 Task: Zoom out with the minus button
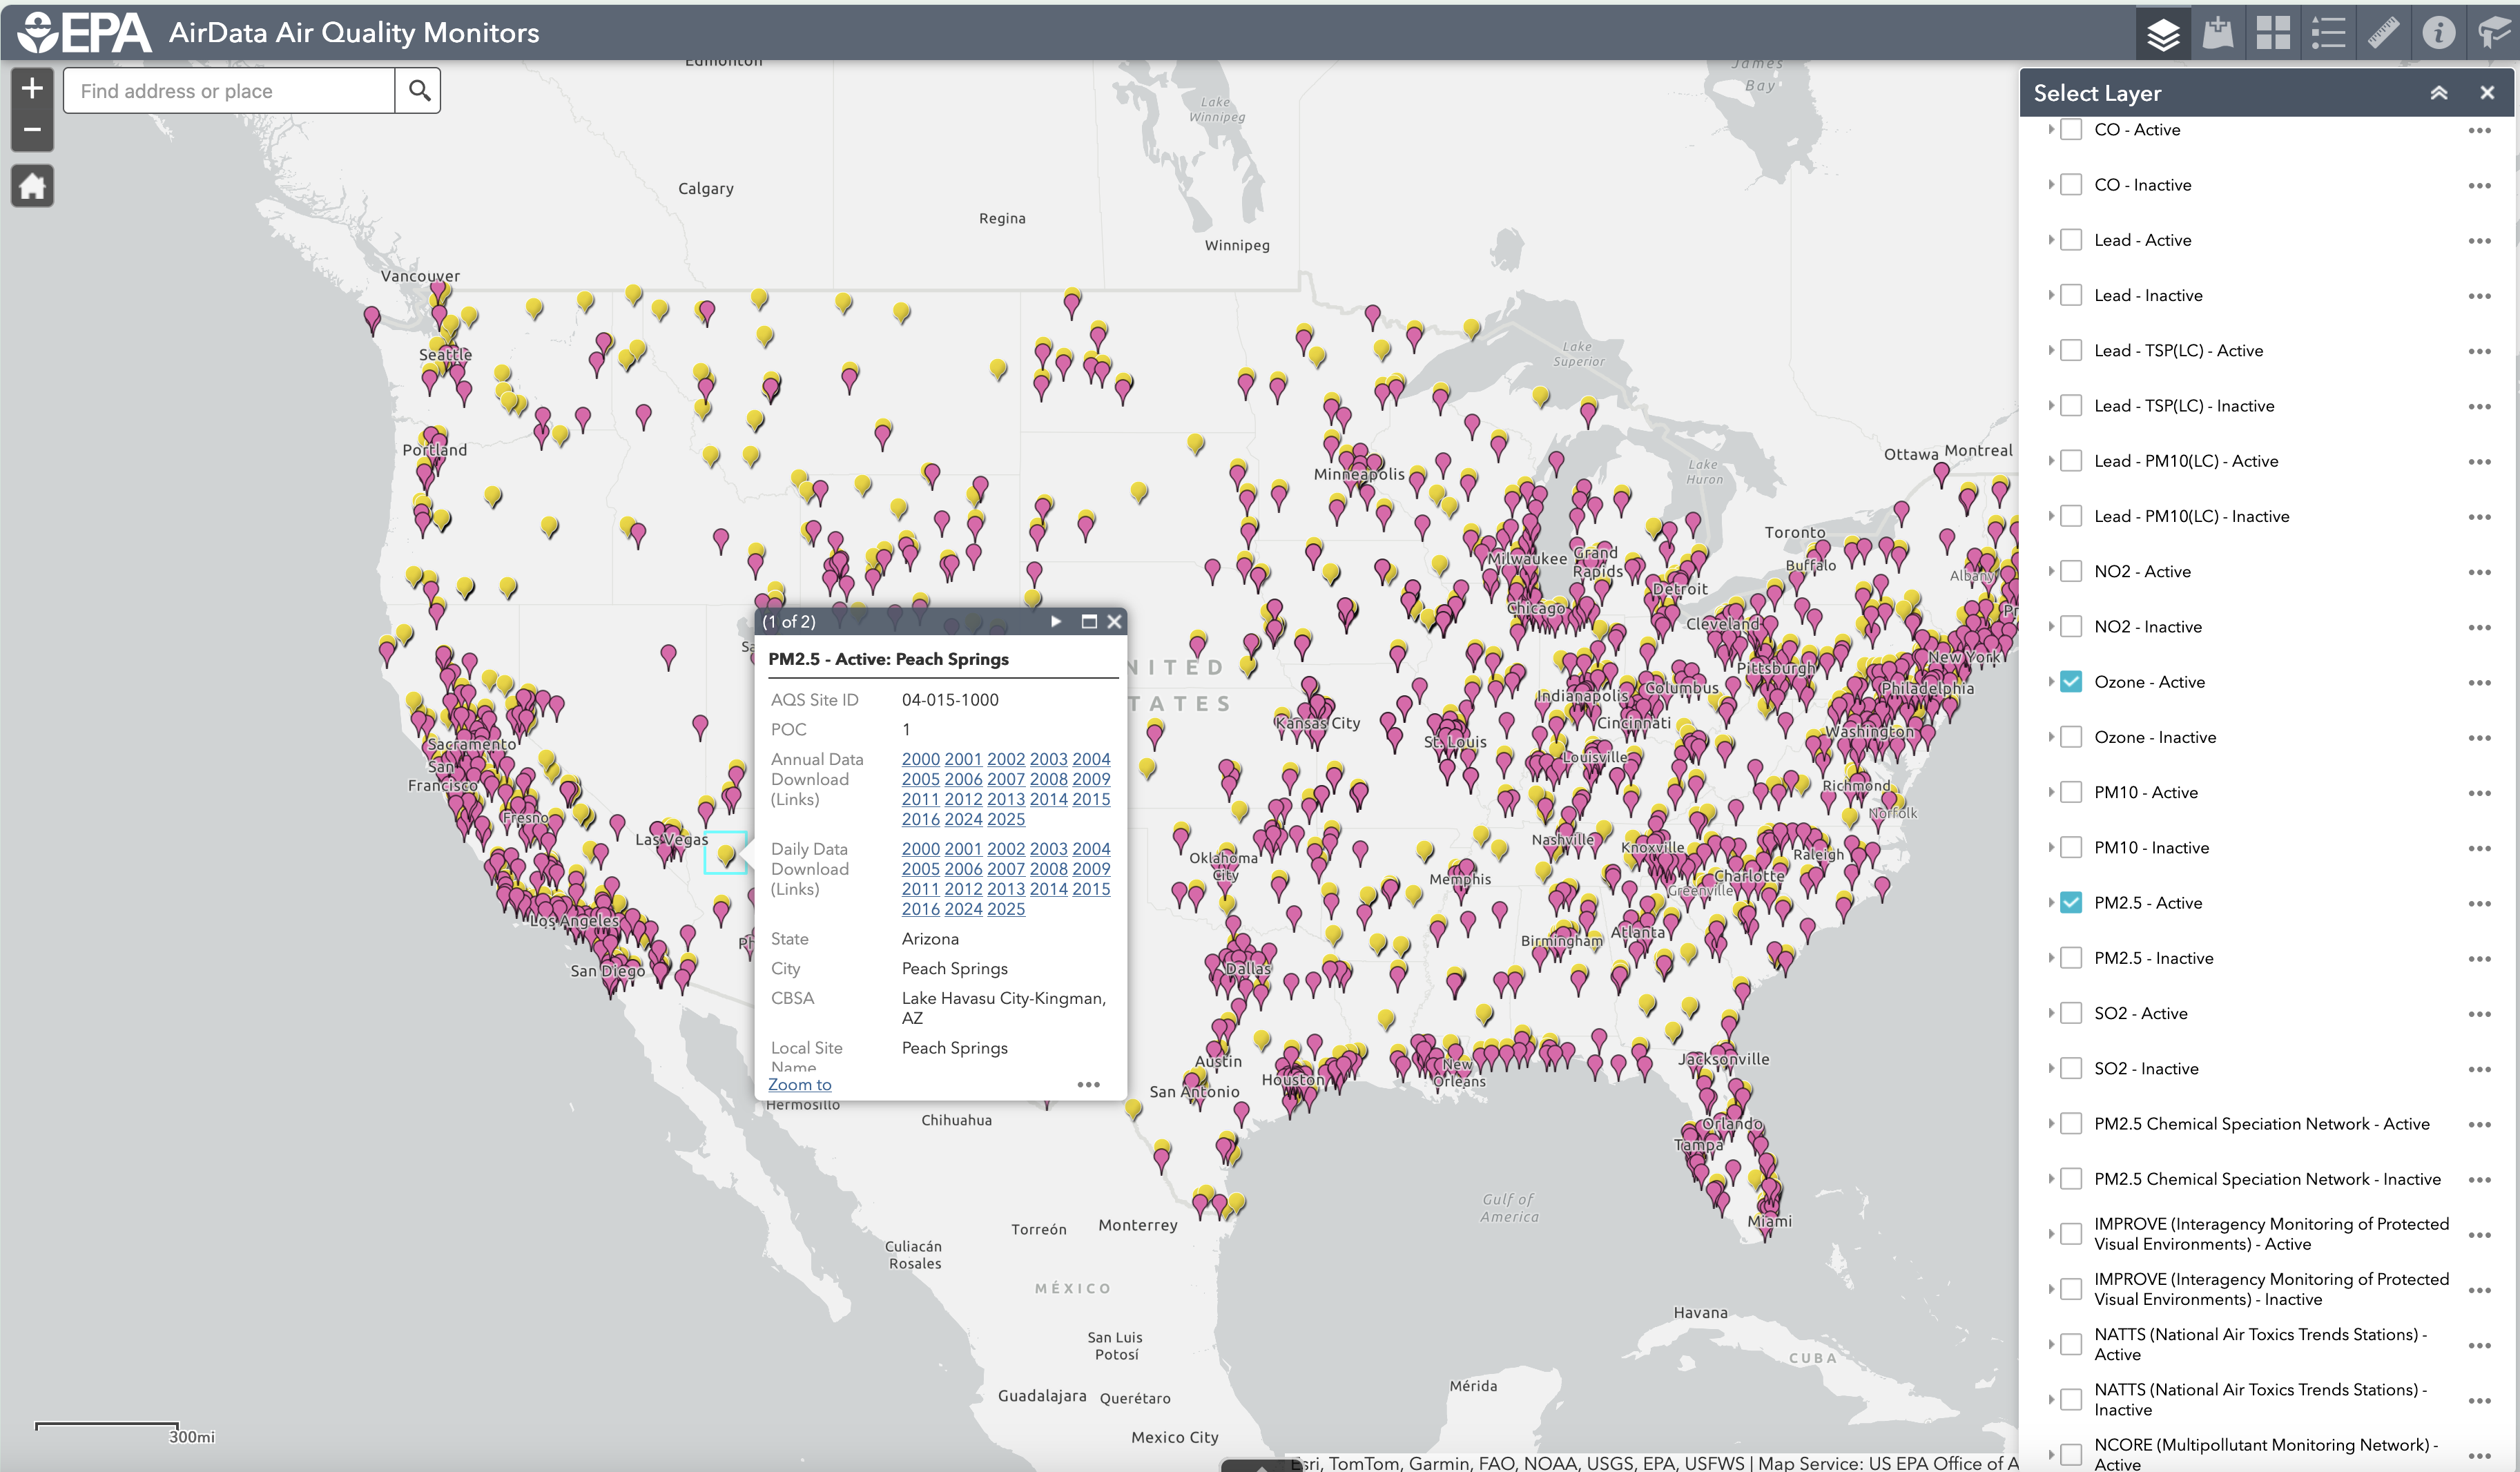[32, 130]
